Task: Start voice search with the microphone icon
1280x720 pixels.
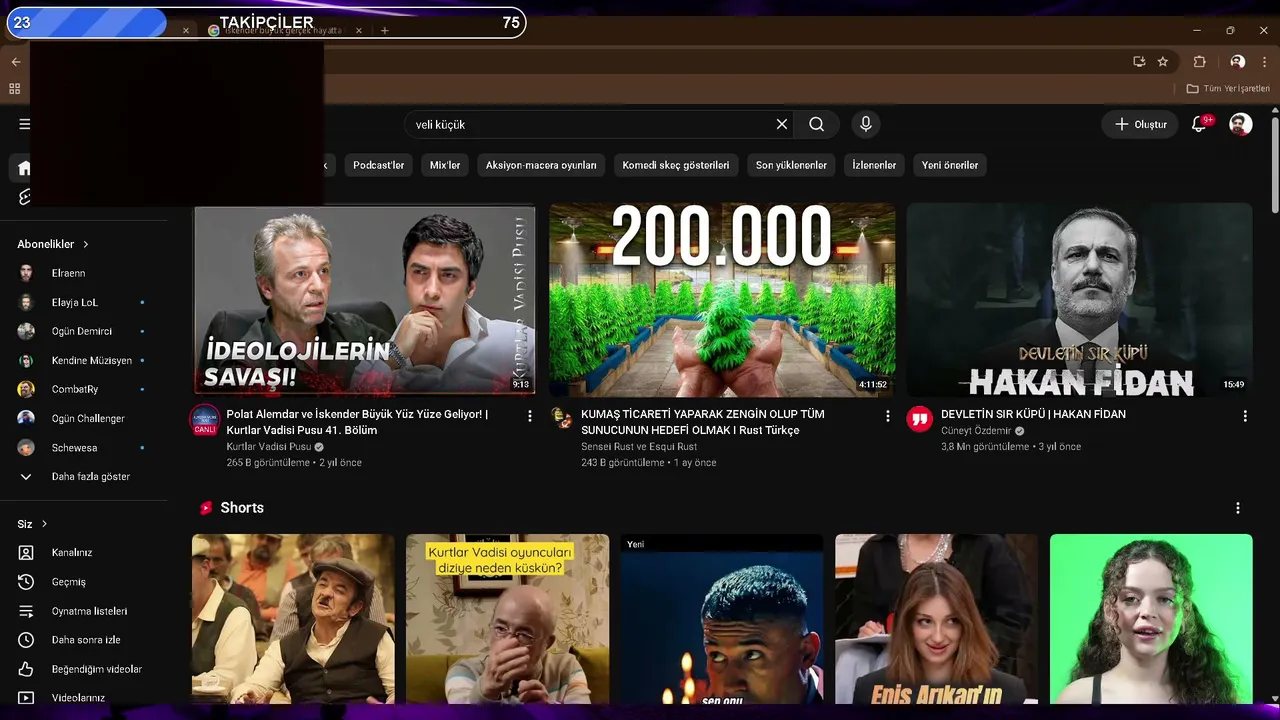Action: (x=866, y=124)
